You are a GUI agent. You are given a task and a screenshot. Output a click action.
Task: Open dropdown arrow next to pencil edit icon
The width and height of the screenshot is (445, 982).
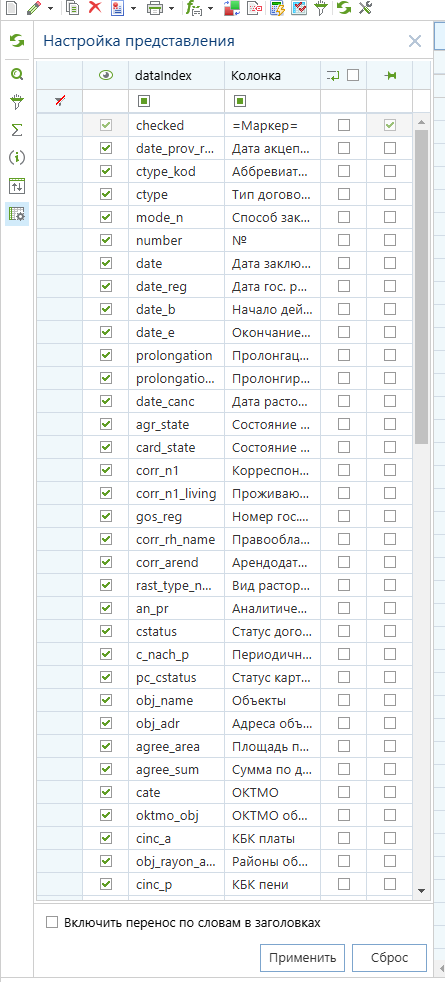click(51, 8)
